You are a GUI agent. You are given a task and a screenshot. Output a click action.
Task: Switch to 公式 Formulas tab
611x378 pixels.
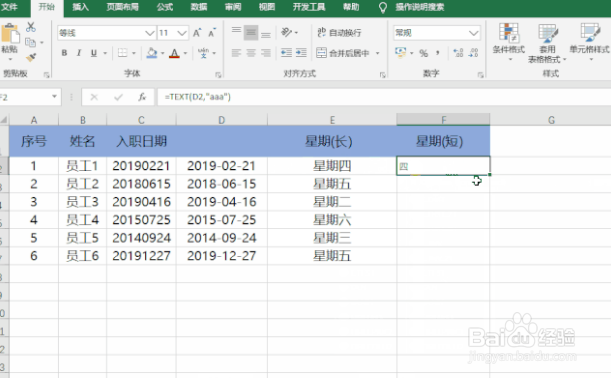[x=165, y=7]
